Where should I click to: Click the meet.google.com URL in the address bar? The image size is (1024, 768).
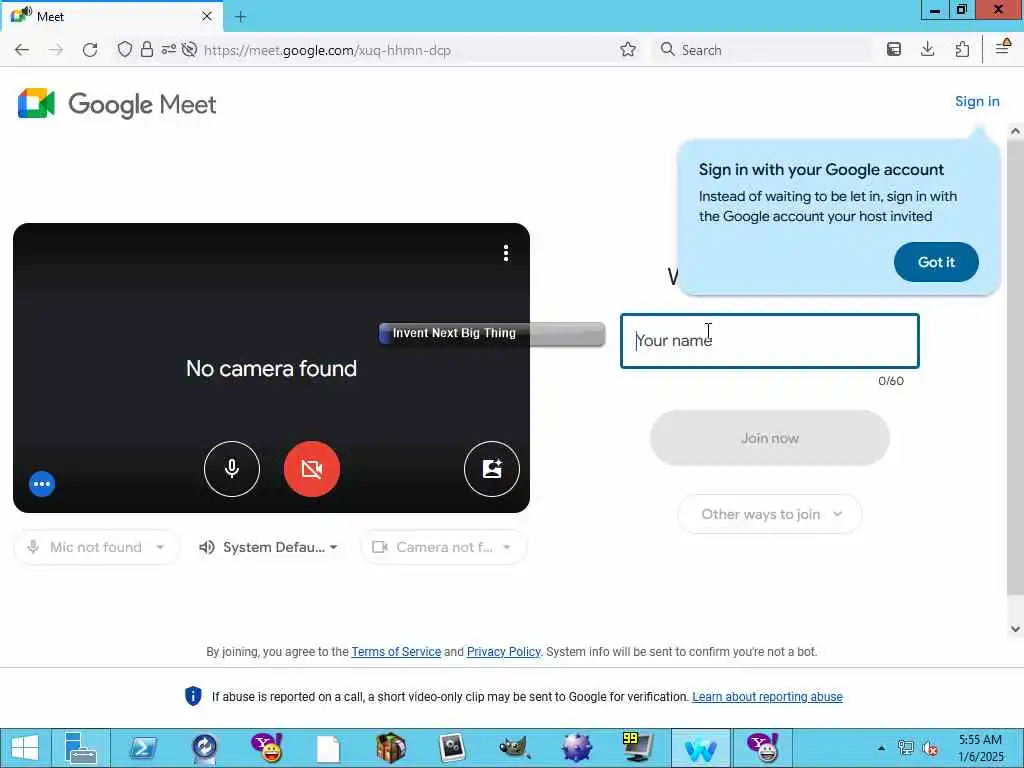click(327, 50)
